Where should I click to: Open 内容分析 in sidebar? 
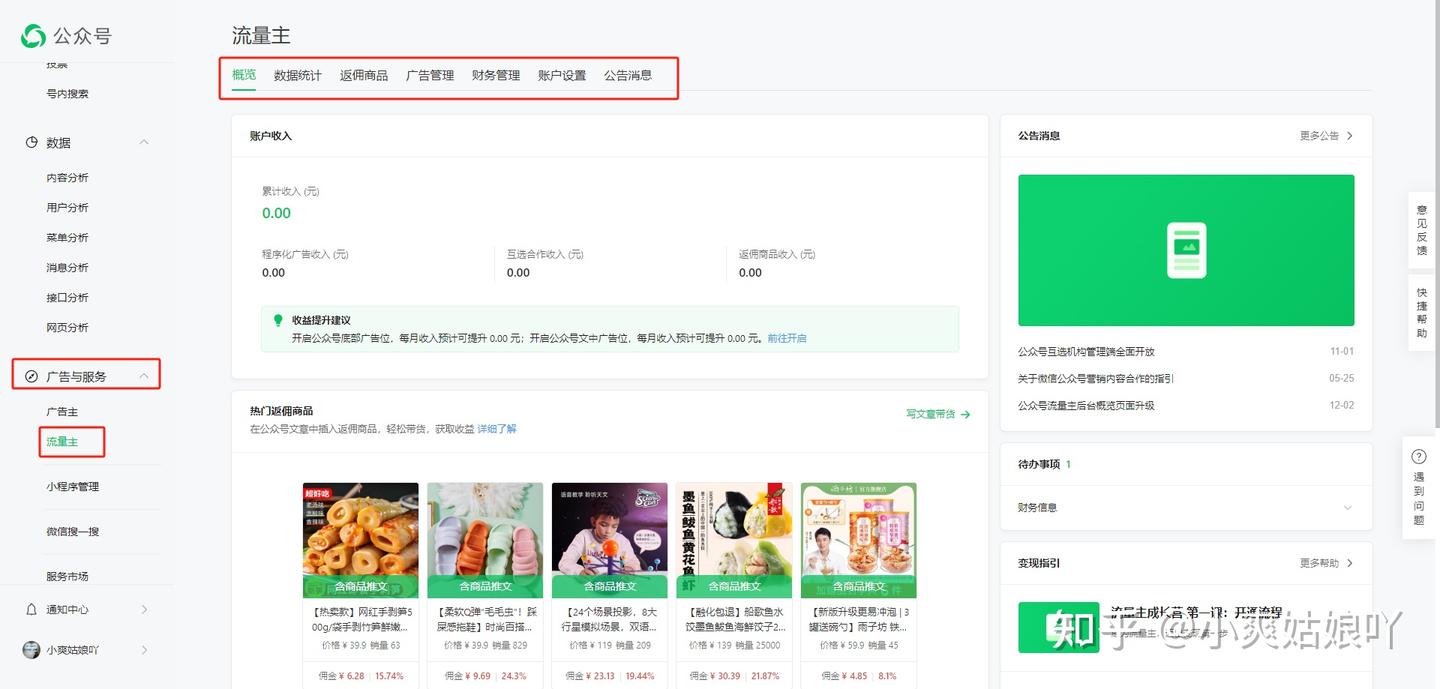coord(68,178)
